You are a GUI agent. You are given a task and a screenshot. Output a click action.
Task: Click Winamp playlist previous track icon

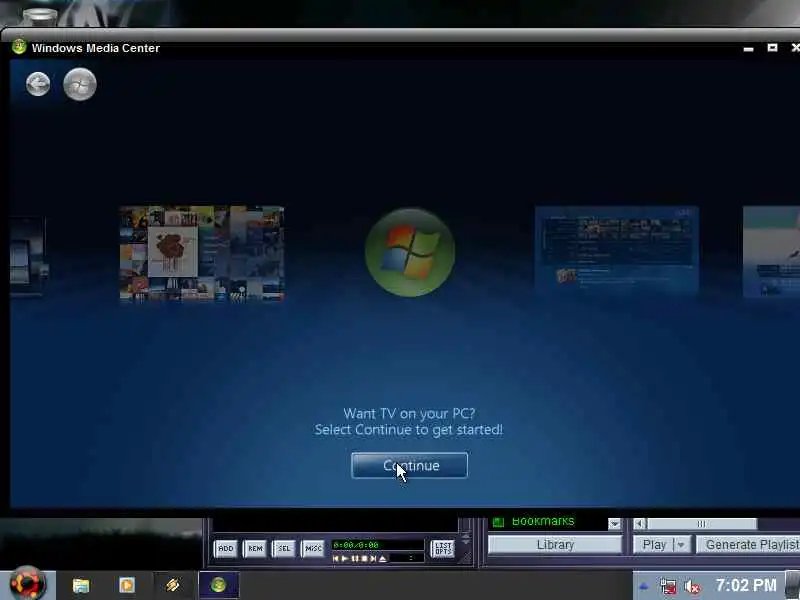point(336,559)
